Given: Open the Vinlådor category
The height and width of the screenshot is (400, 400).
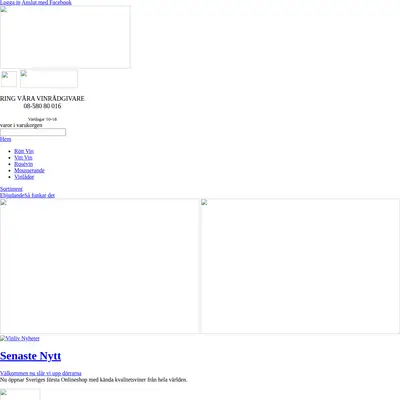Looking at the screenshot, I should [24, 177].
